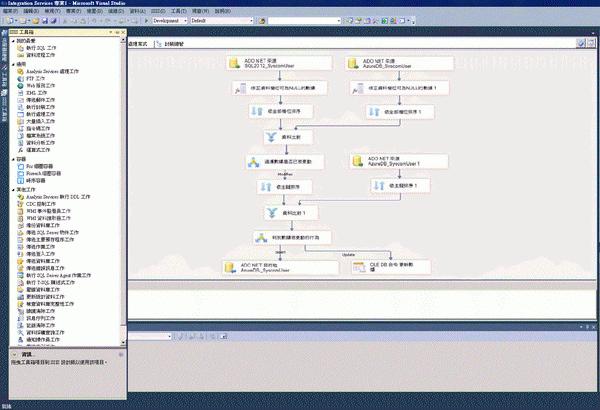Open the SSIS(S) menu

[158, 11]
